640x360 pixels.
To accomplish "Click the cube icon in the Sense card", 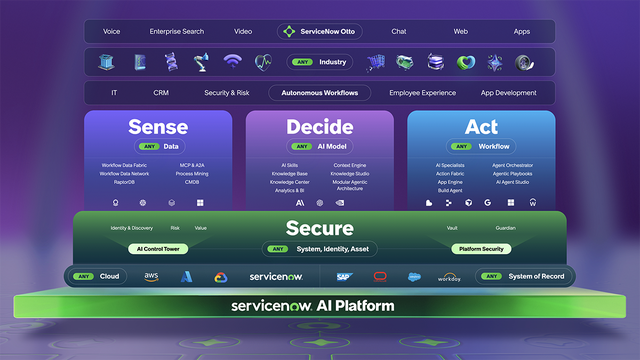I will [171, 203].
